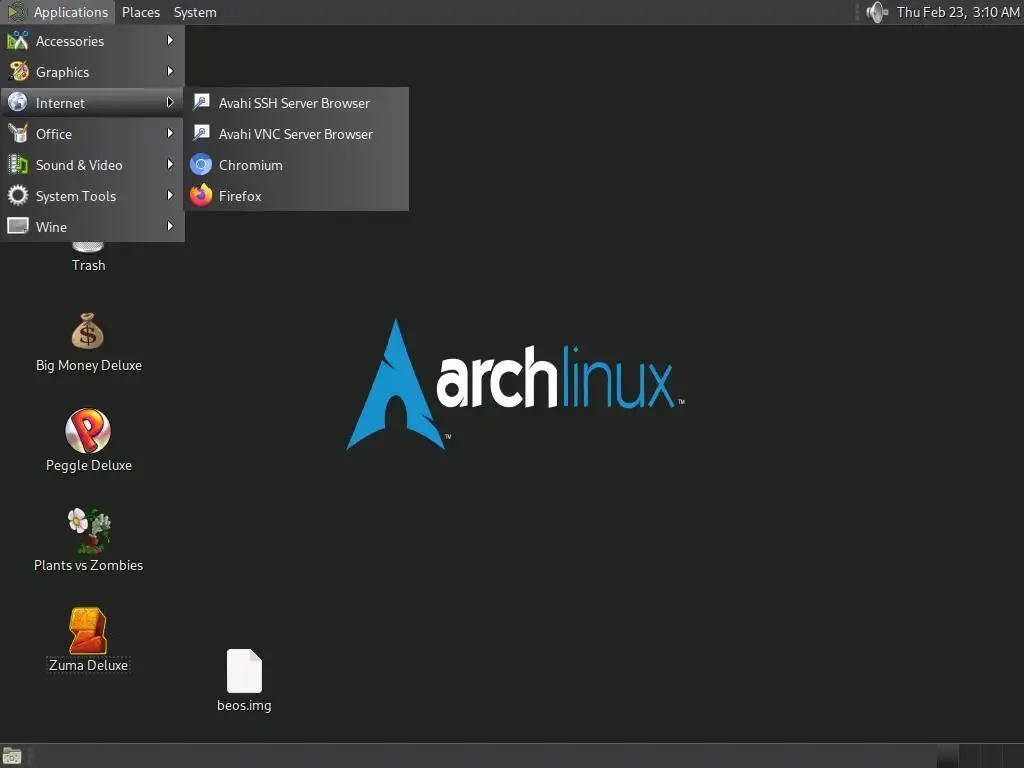Click the Zuma Deluxe label
The image size is (1024, 768).
pos(88,665)
